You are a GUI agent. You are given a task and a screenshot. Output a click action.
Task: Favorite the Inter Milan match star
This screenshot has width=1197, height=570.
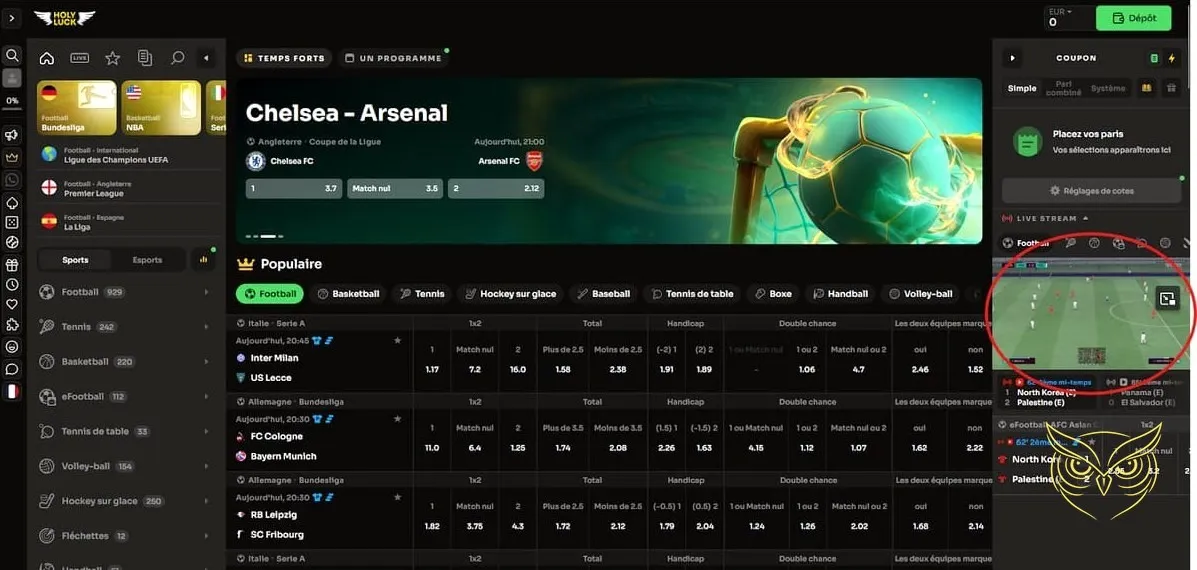(397, 341)
